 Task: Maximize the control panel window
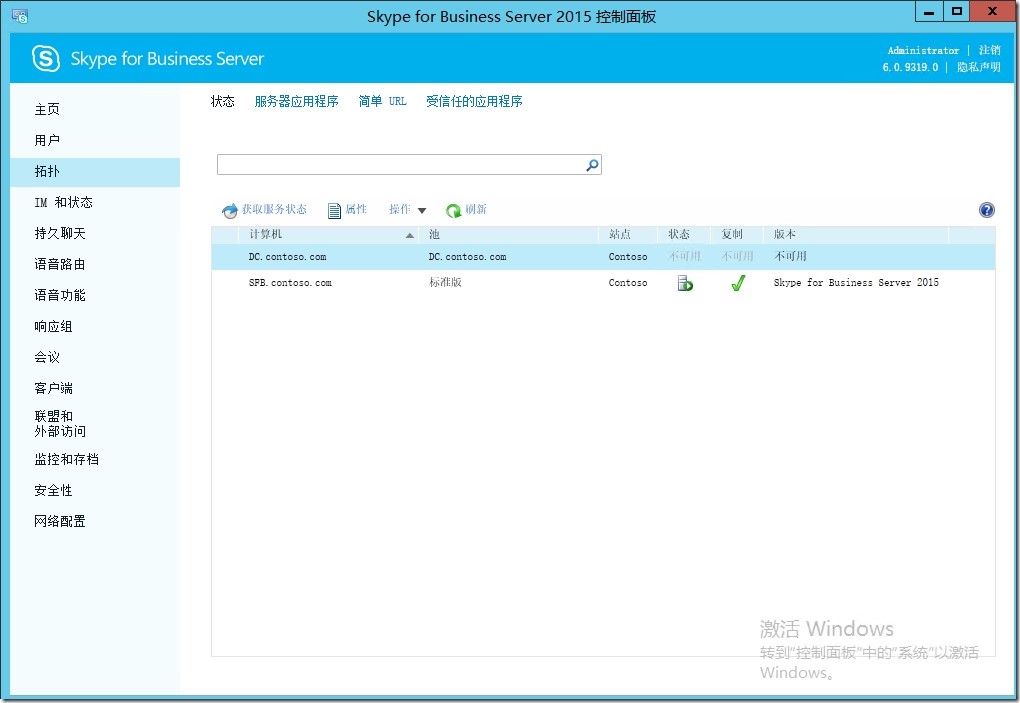tap(956, 12)
